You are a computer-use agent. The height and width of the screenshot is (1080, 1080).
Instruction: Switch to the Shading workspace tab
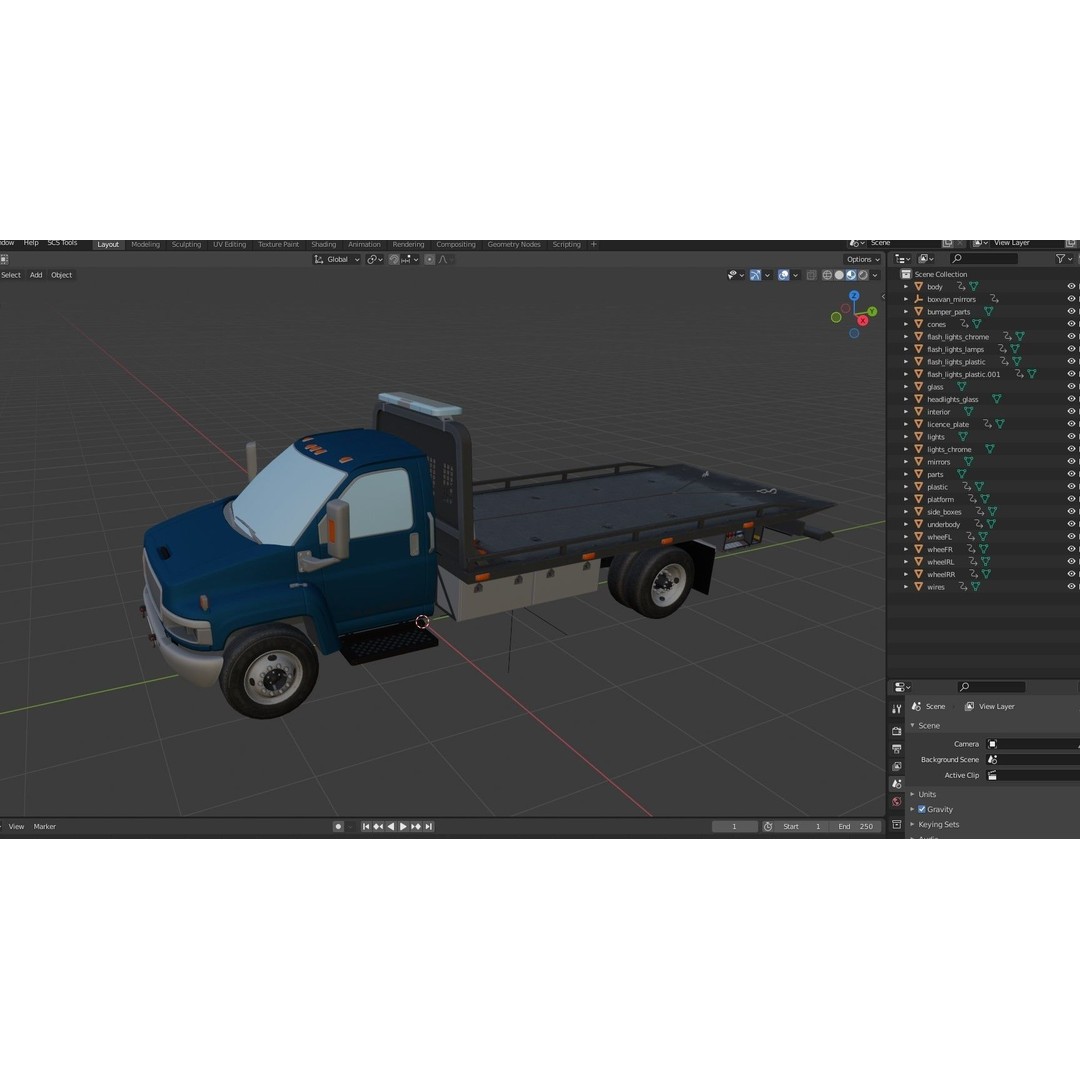coord(323,243)
